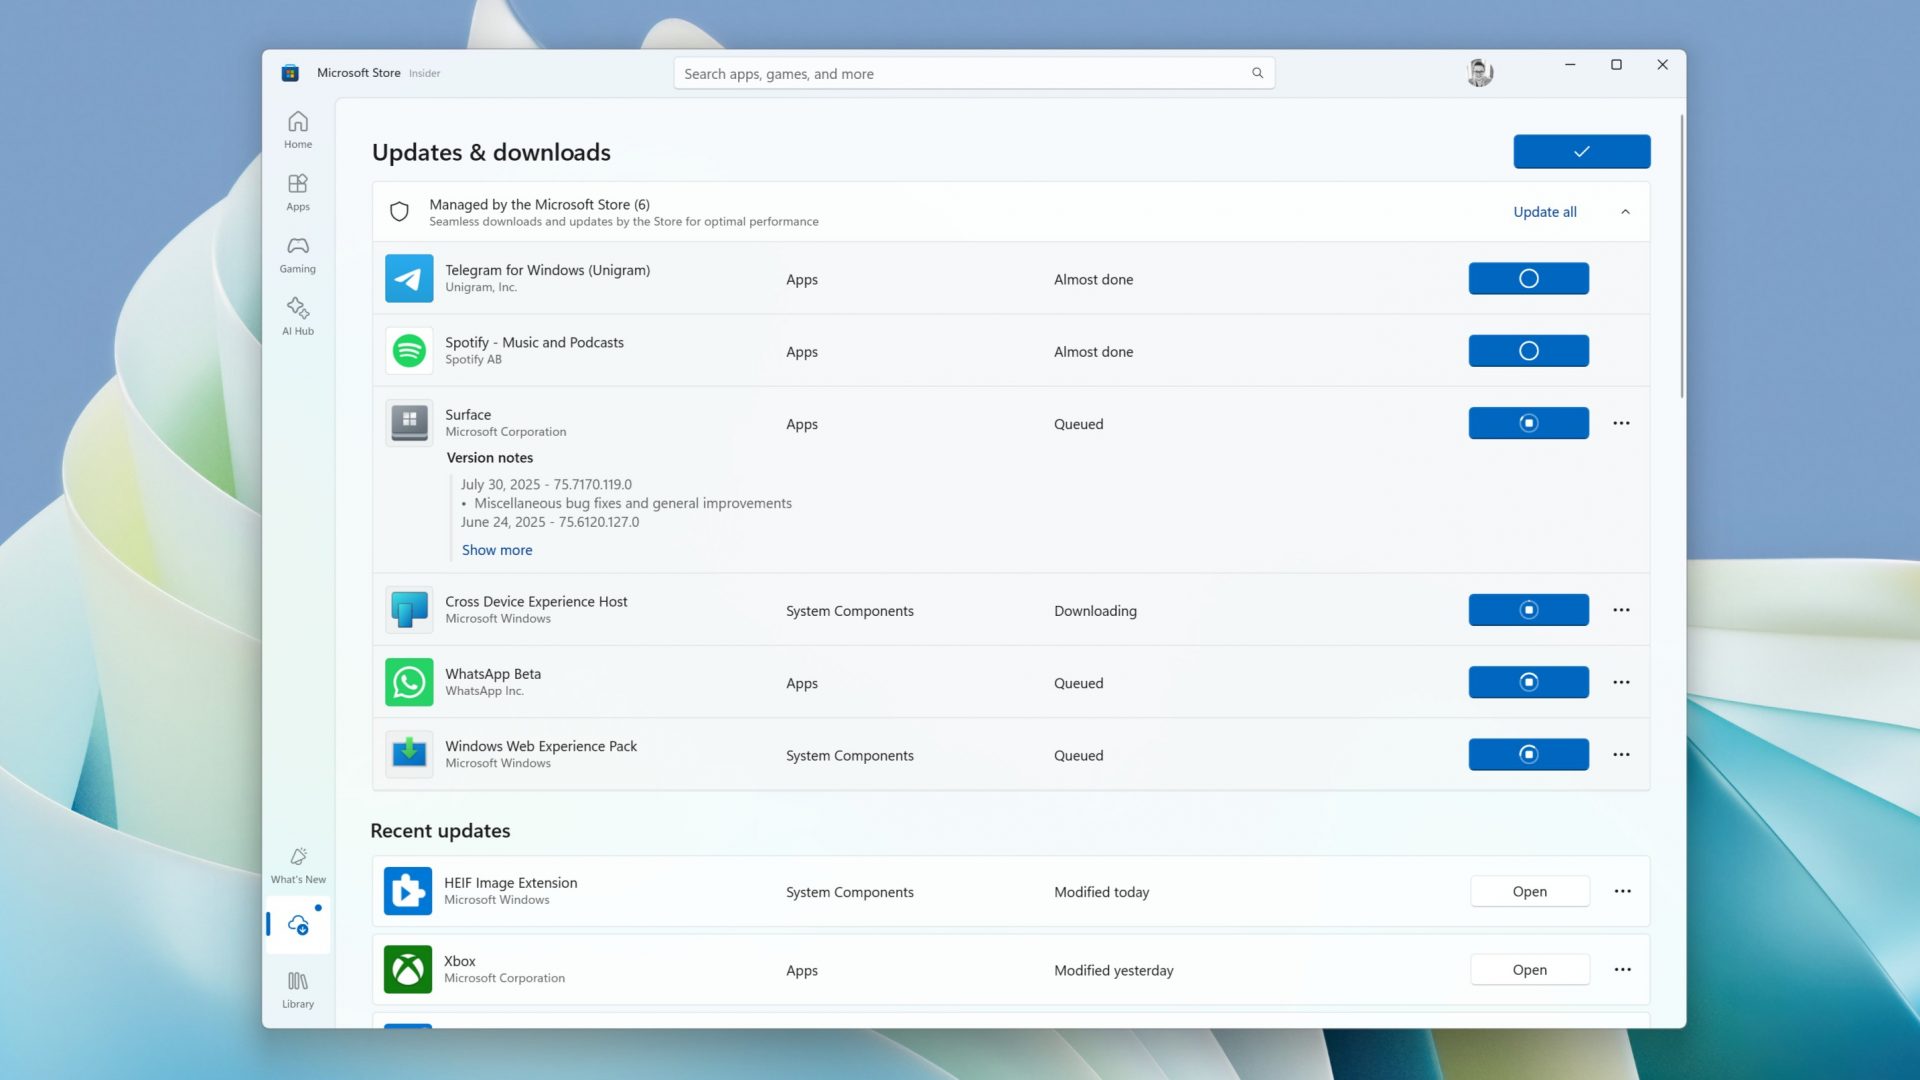Stop the Telegram for Windows download
The width and height of the screenshot is (1920, 1080).
[1528, 278]
